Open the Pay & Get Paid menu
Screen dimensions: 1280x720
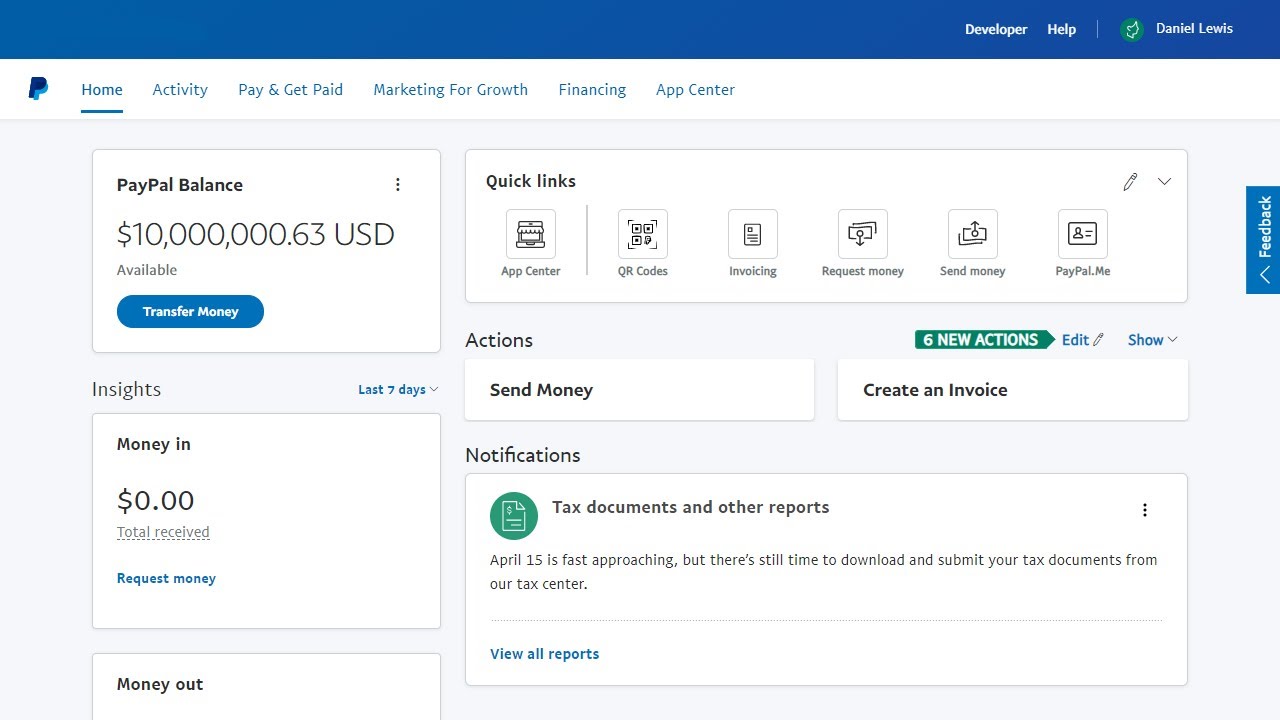(291, 90)
